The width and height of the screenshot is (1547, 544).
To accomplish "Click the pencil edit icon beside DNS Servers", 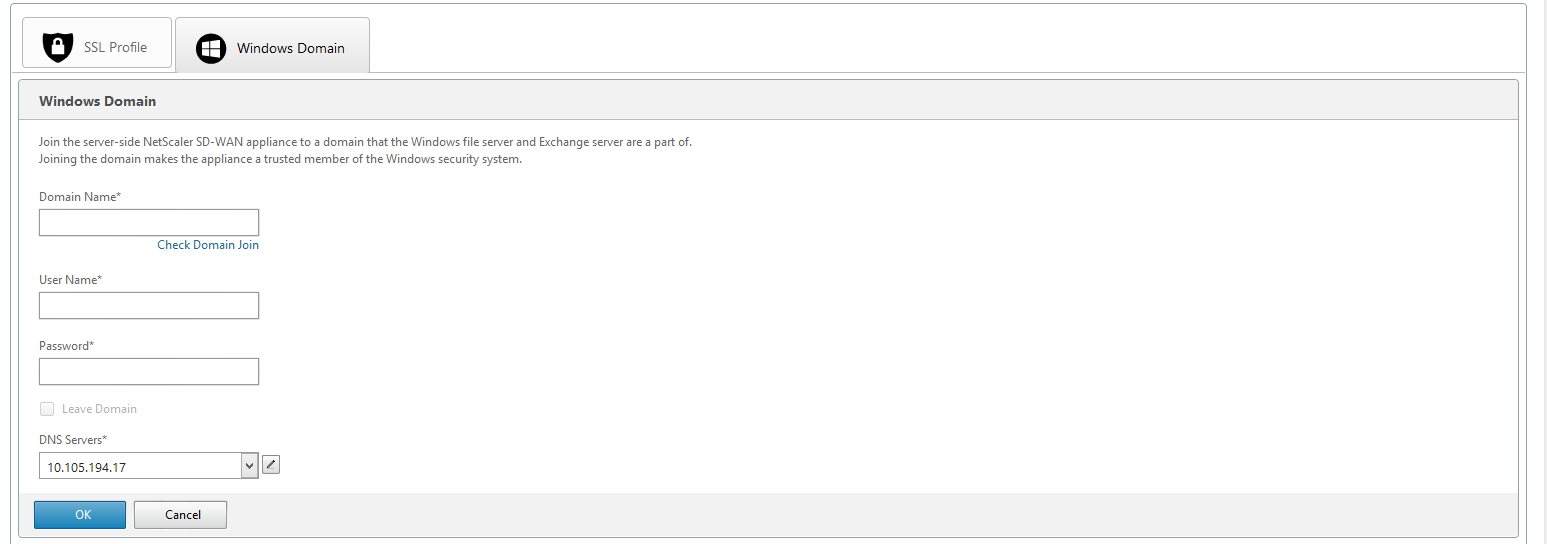I will point(271,464).
